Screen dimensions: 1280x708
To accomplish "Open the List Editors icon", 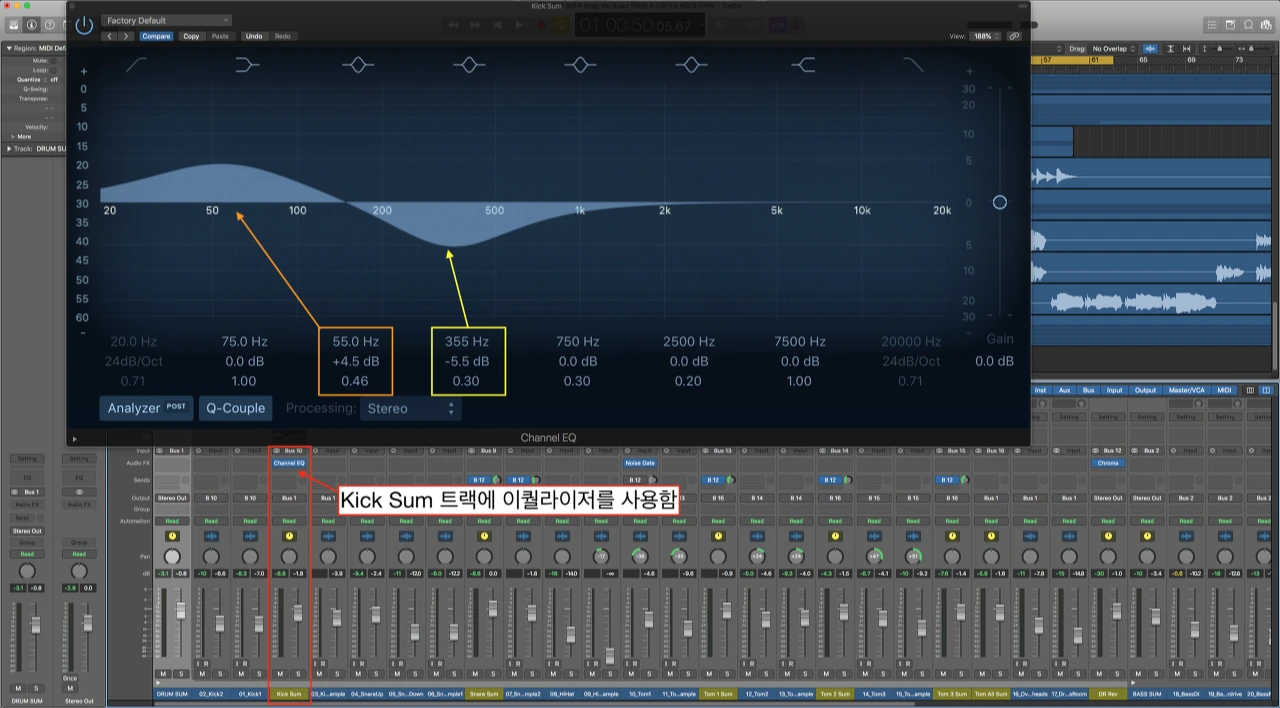I will point(1212,24).
